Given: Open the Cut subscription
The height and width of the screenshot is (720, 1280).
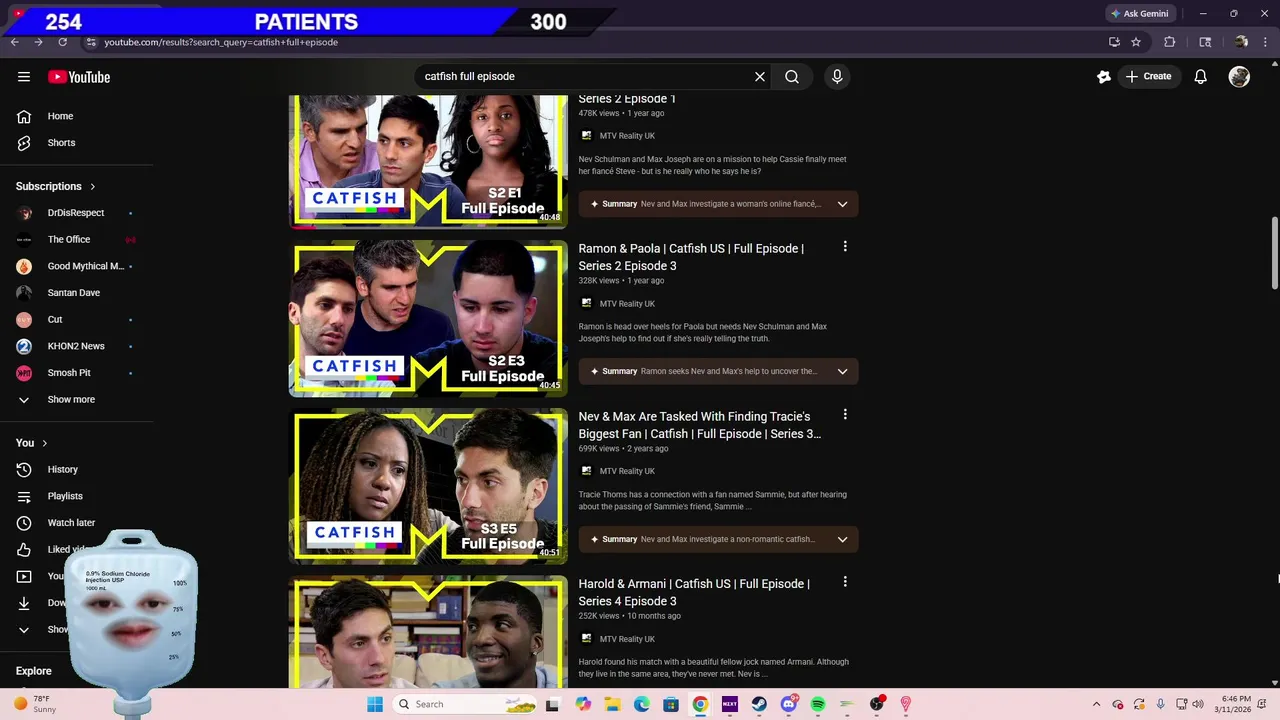Looking at the screenshot, I should click(x=76, y=319).
